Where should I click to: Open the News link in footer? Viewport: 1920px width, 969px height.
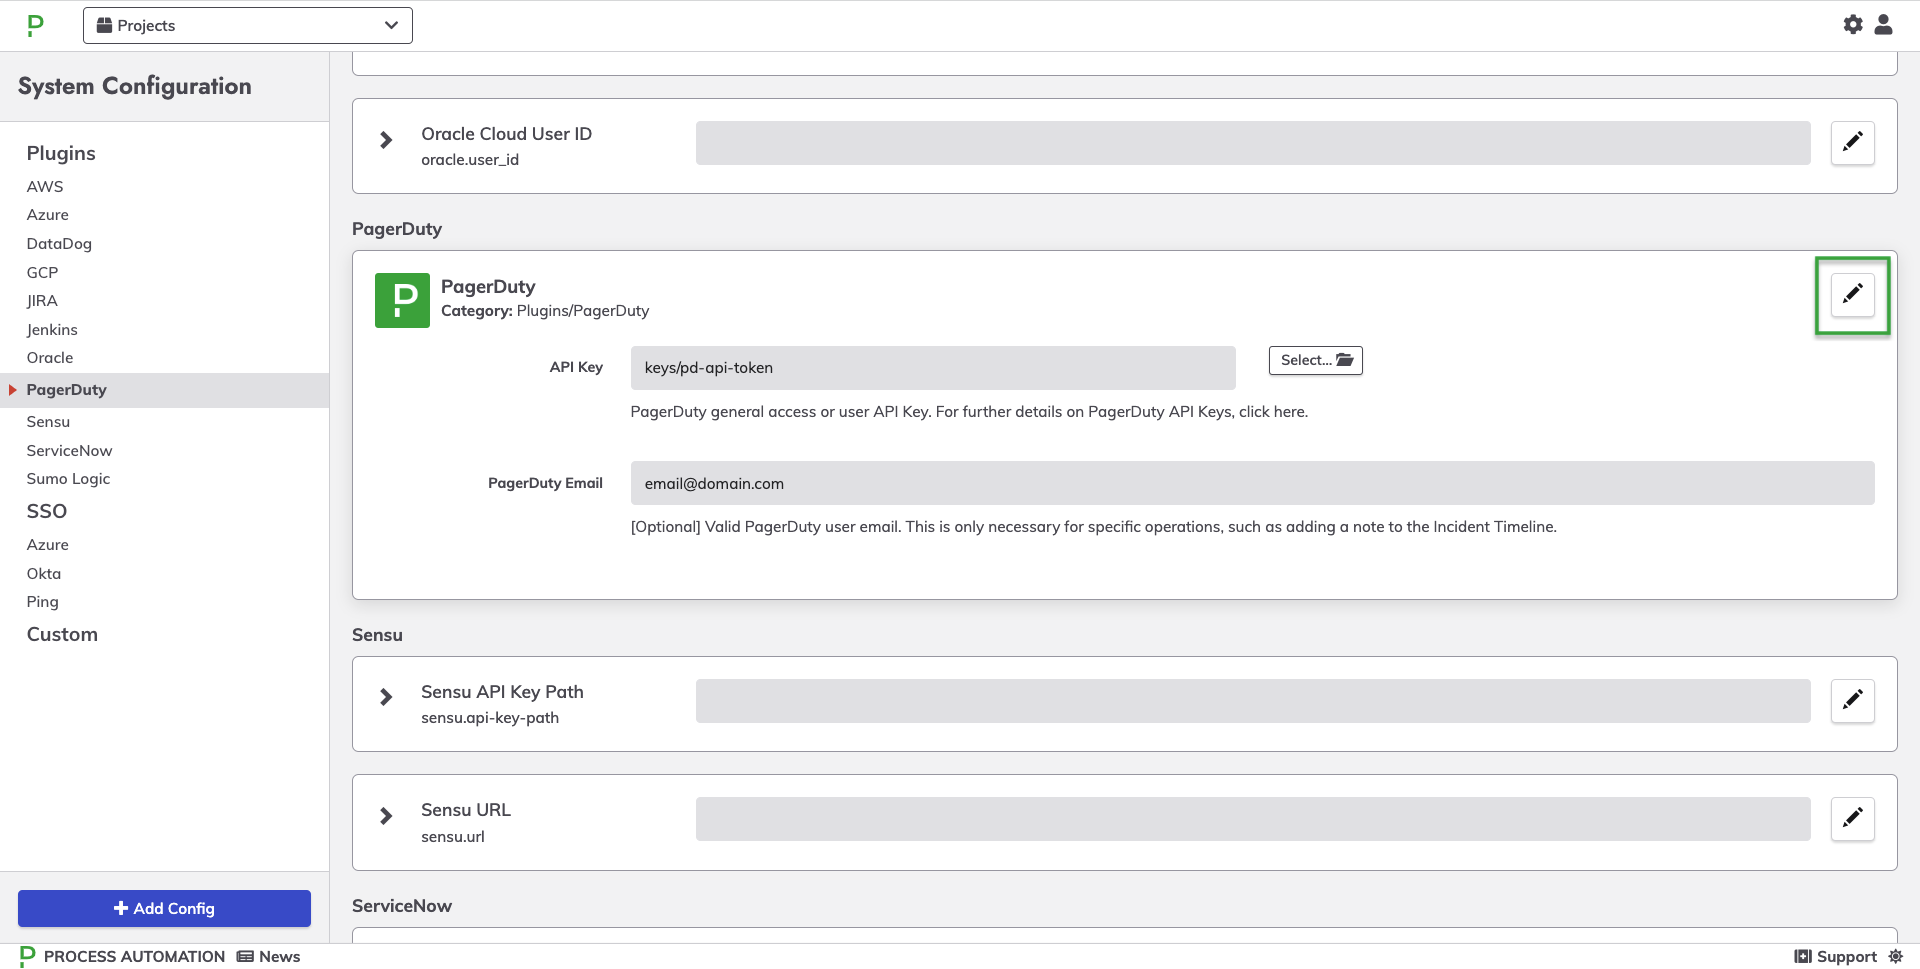tap(269, 956)
